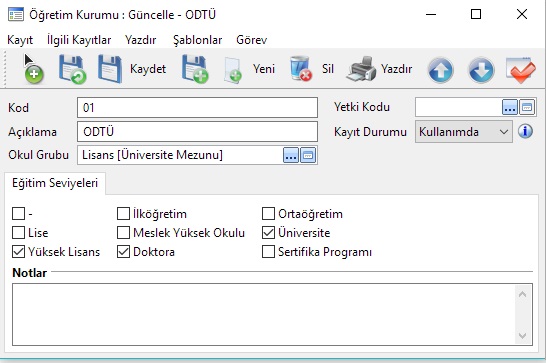Click Notlar scrollbar up arrow

click(x=522, y=295)
